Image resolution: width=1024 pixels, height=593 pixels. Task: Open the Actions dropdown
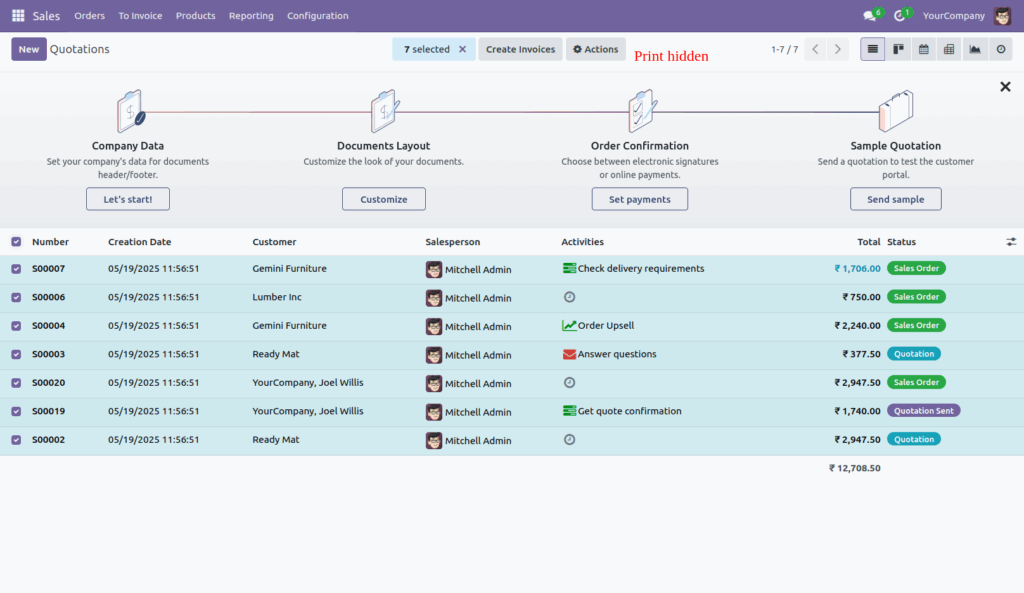click(595, 48)
